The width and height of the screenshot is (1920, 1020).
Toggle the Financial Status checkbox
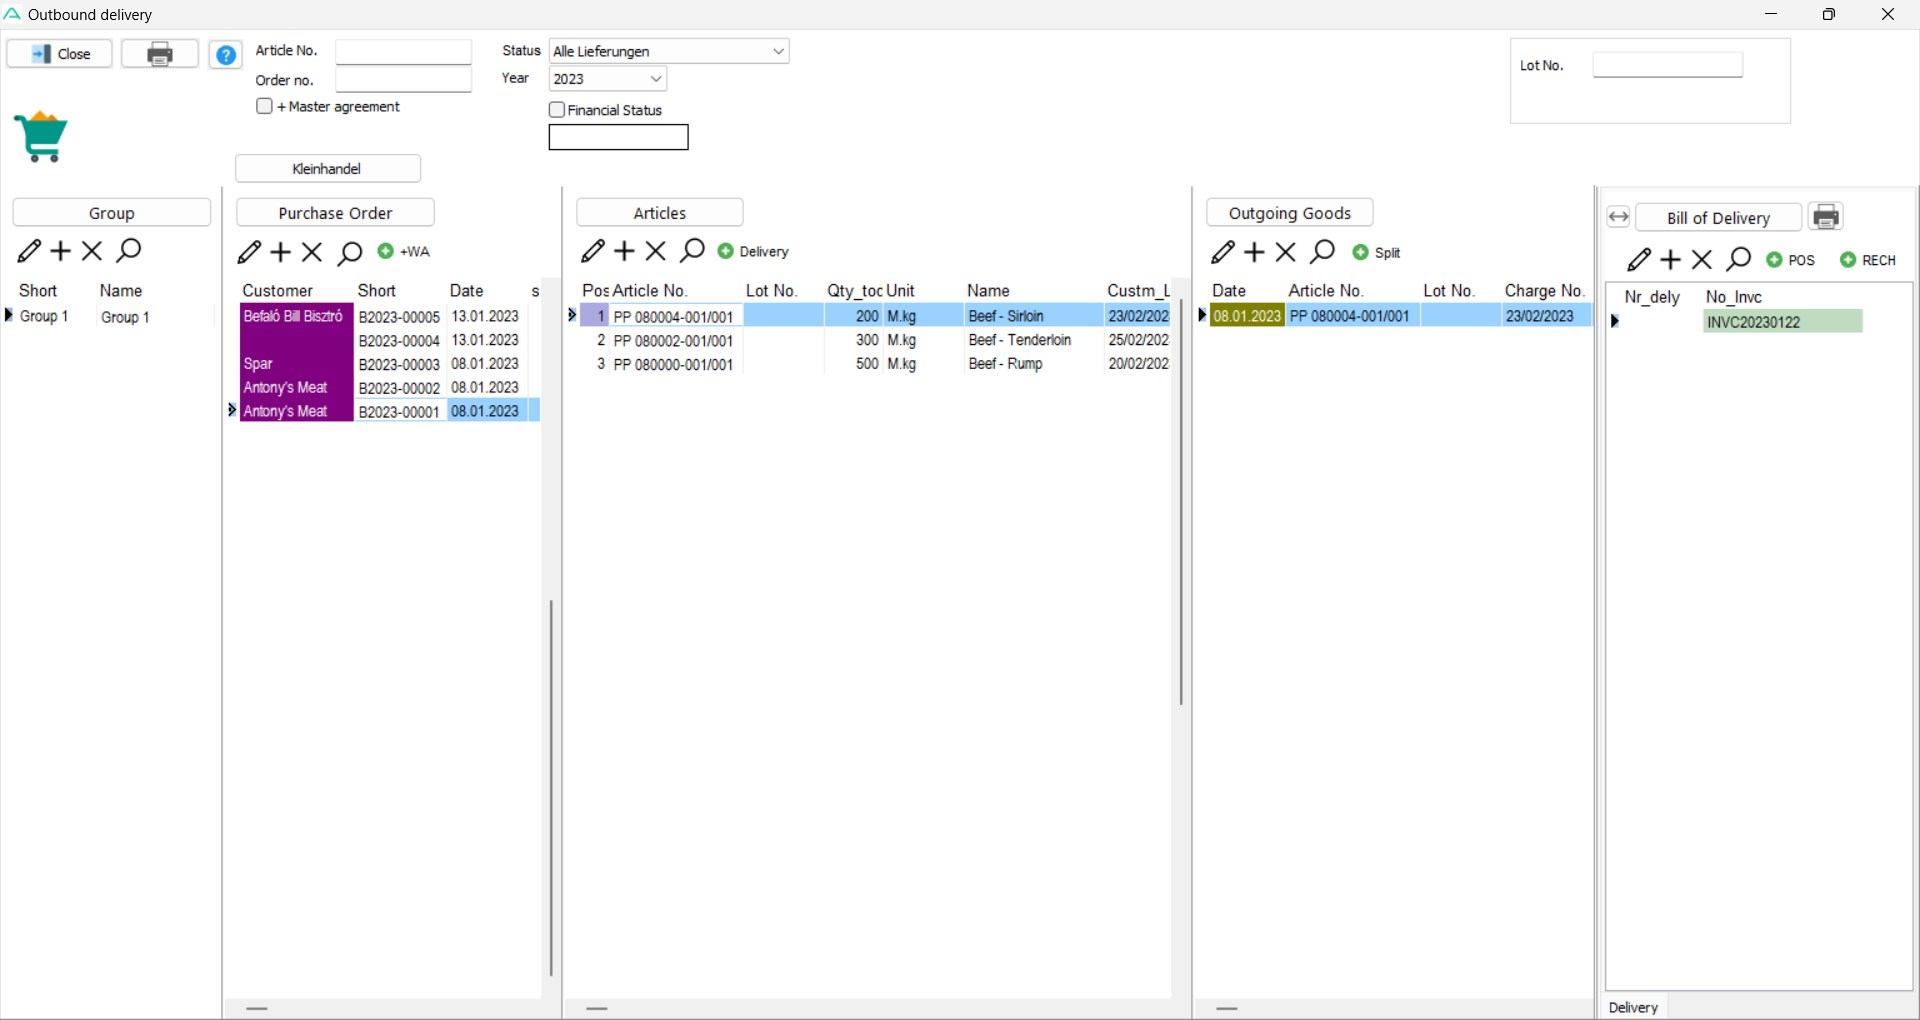(x=557, y=110)
